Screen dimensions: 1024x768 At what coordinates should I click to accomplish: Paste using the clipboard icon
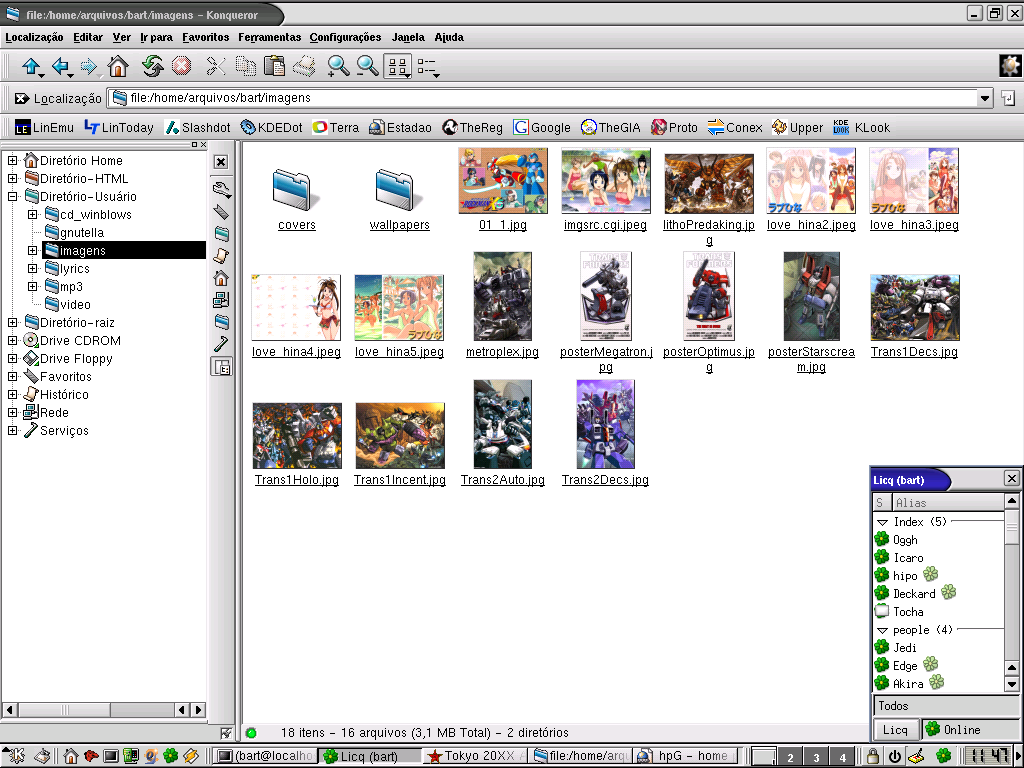click(275, 66)
